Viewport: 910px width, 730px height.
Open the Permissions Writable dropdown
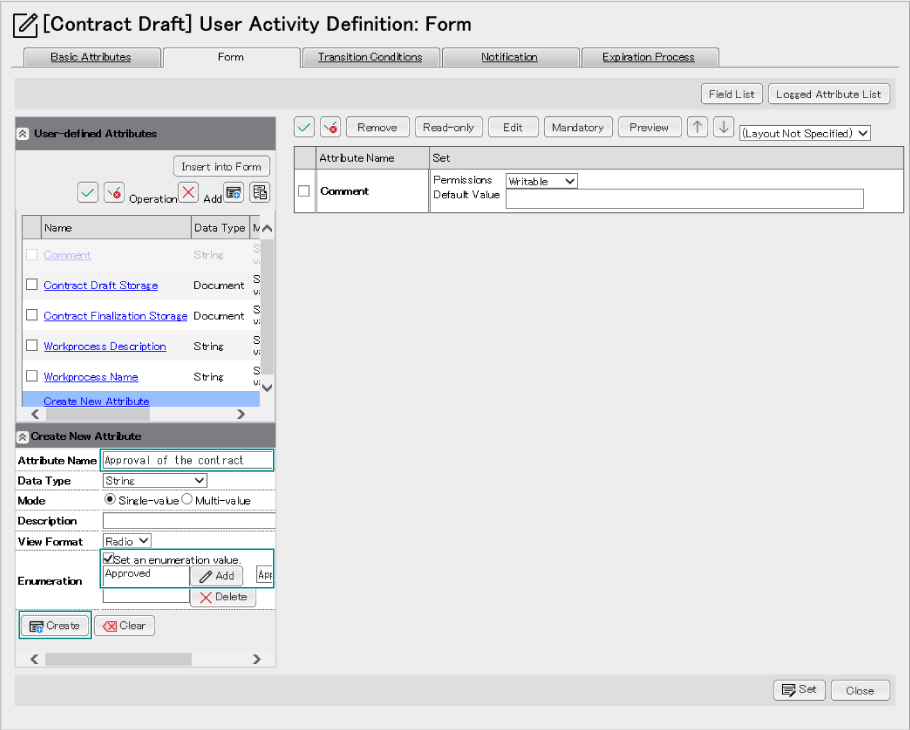tap(541, 181)
